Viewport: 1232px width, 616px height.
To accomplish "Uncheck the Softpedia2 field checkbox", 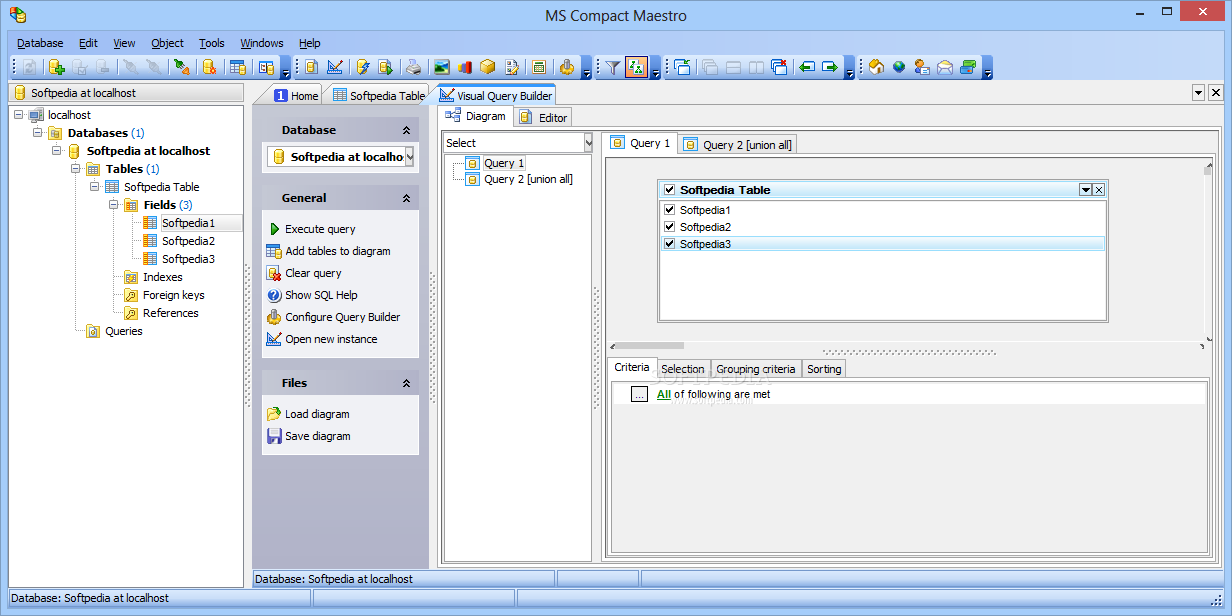I will [670, 227].
